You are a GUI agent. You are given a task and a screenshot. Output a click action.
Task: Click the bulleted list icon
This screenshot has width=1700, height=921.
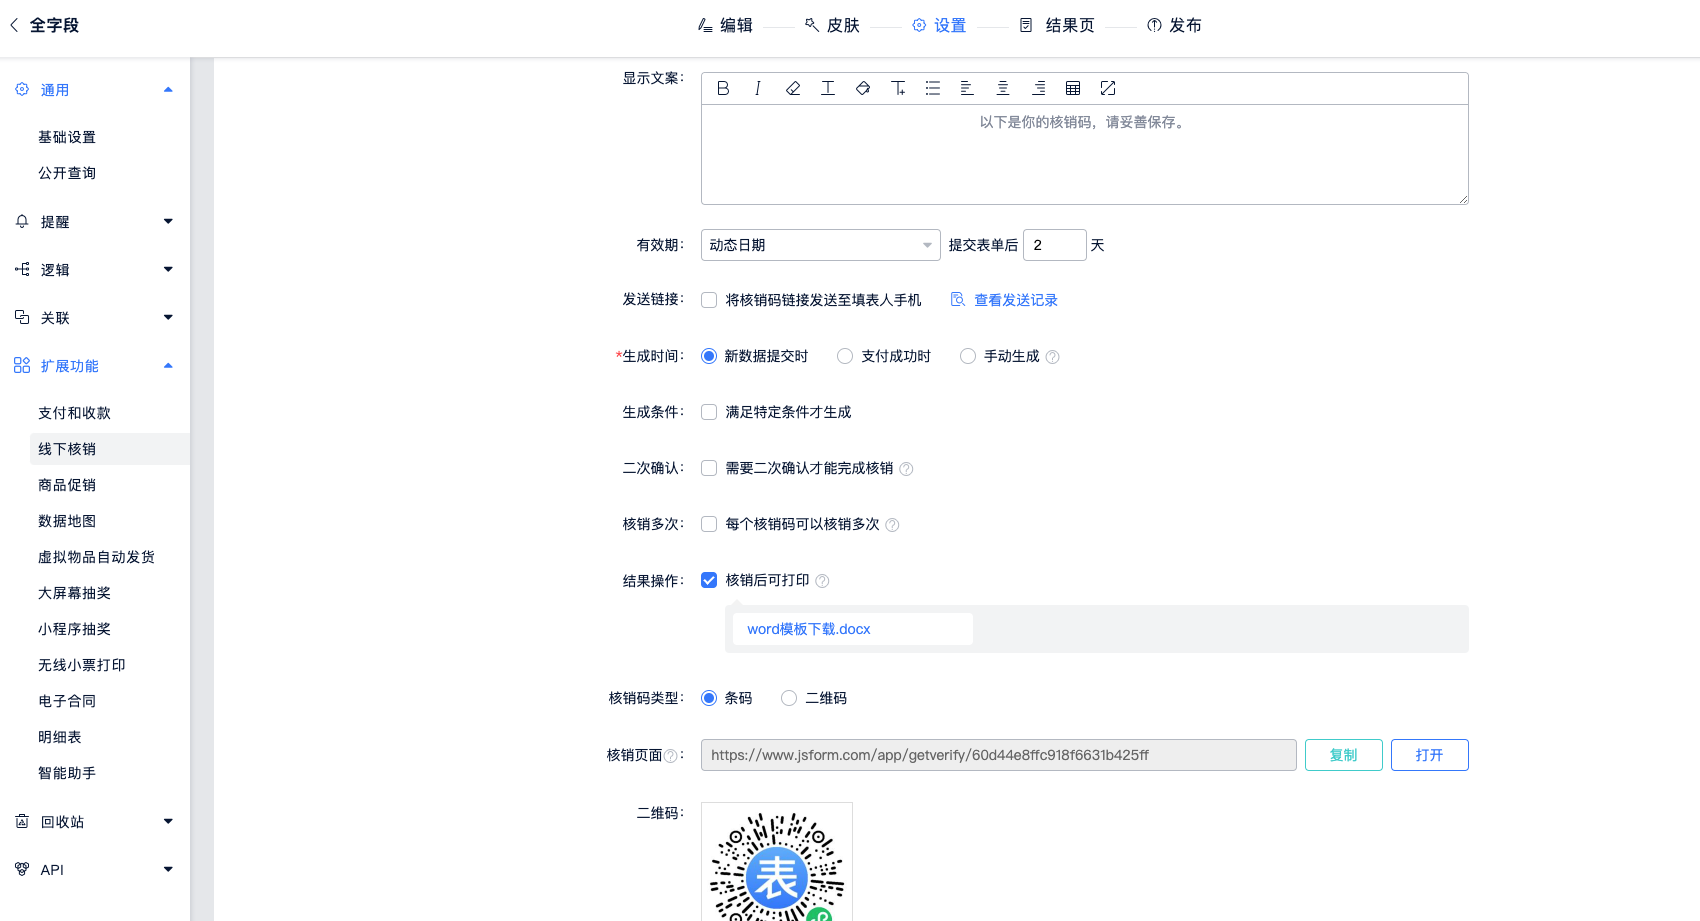[x=933, y=88]
